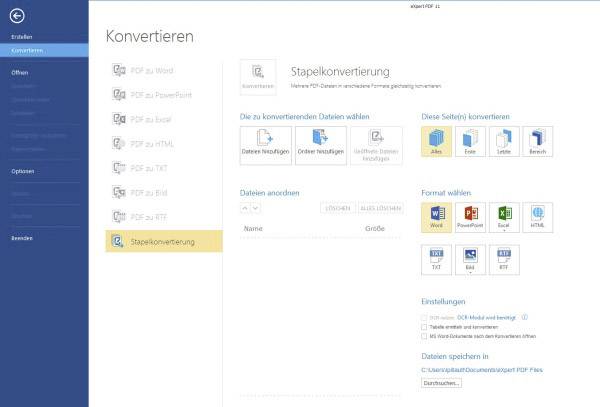
Task: Move file down with arrow button
Action: coord(255,208)
